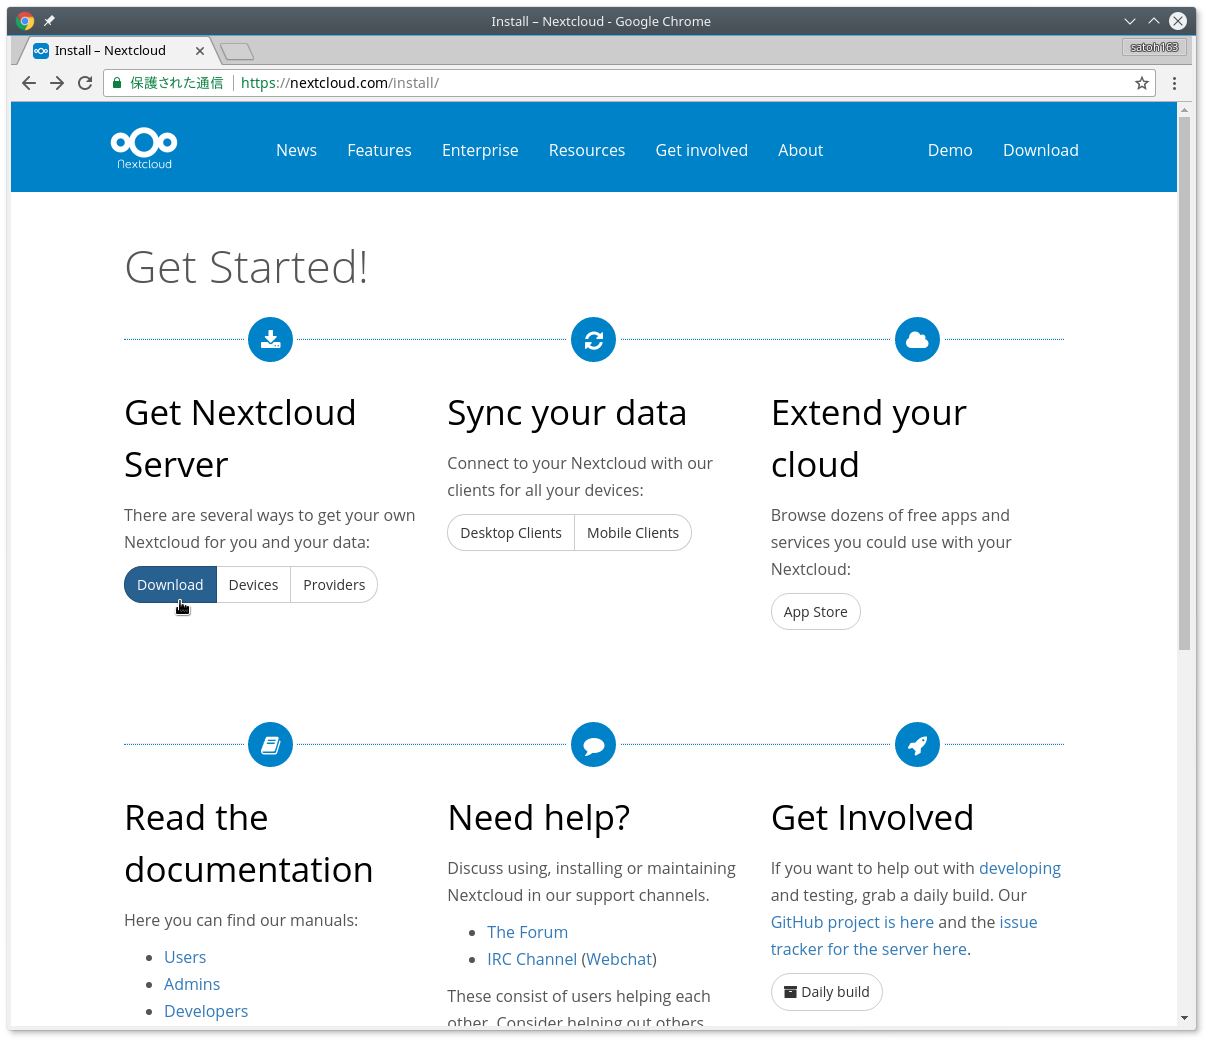The image size is (1209, 1043).
Task: Click the scrollbar up arrow
Action: pyautogui.click(x=1185, y=109)
